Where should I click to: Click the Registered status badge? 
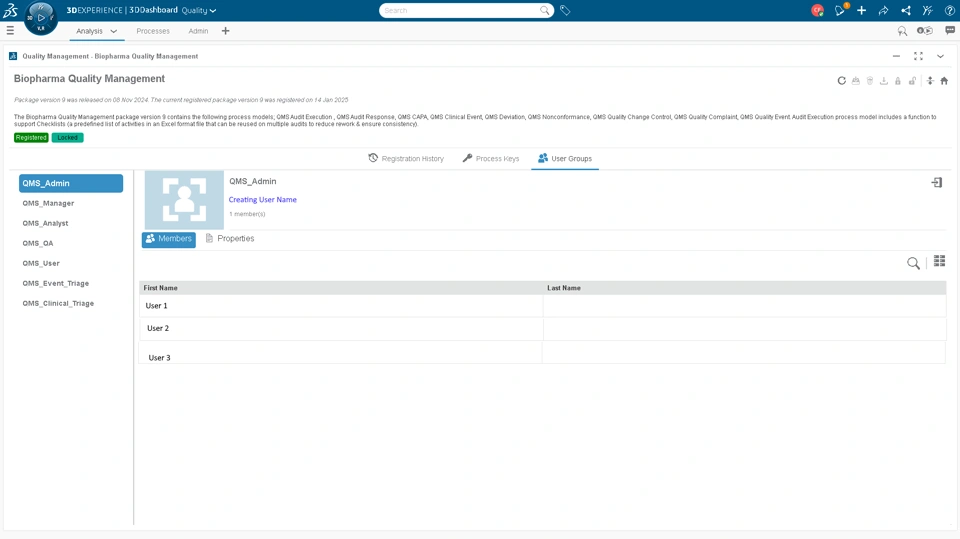[31, 138]
